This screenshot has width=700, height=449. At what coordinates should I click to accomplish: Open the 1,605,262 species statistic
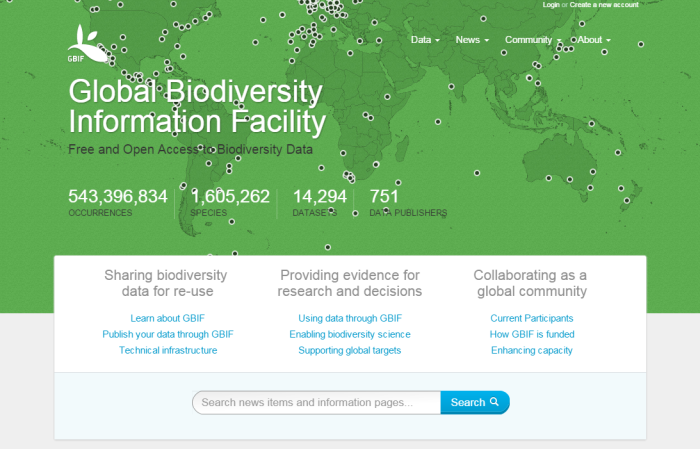[x=230, y=197]
